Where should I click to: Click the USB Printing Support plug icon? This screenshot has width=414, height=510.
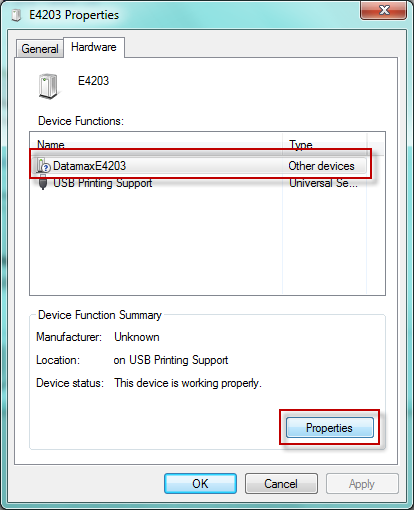(43, 182)
